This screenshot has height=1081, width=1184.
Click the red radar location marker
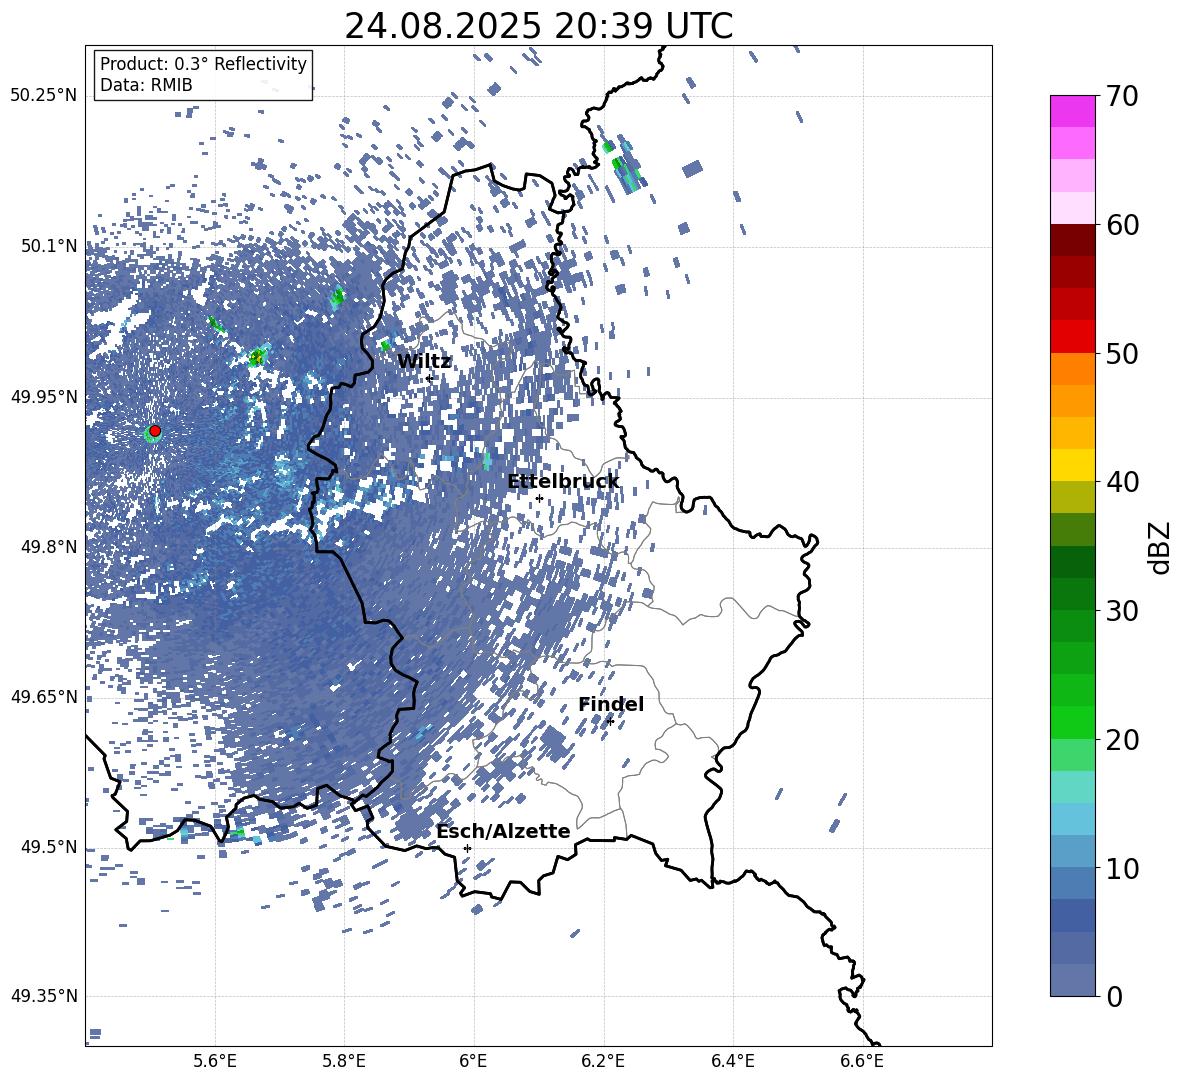click(x=155, y=431)
